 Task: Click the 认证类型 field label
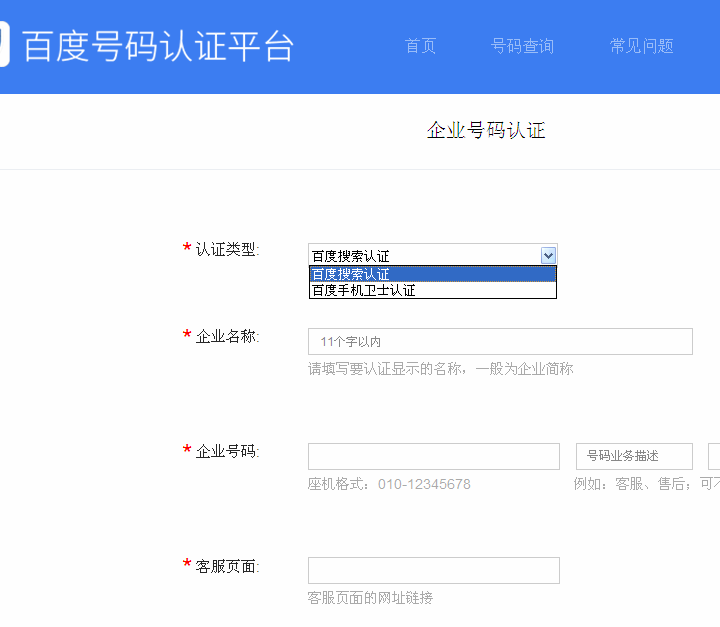(227, 249)
